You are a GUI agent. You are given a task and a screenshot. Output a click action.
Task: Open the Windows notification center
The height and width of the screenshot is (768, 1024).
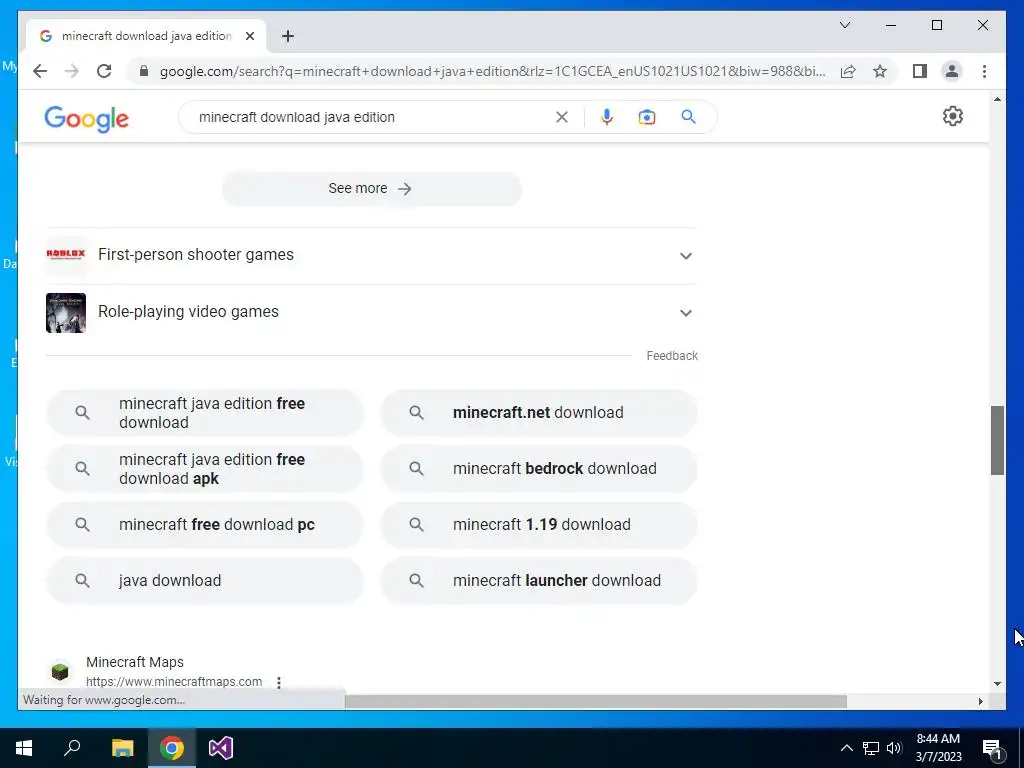coord(993,749)
